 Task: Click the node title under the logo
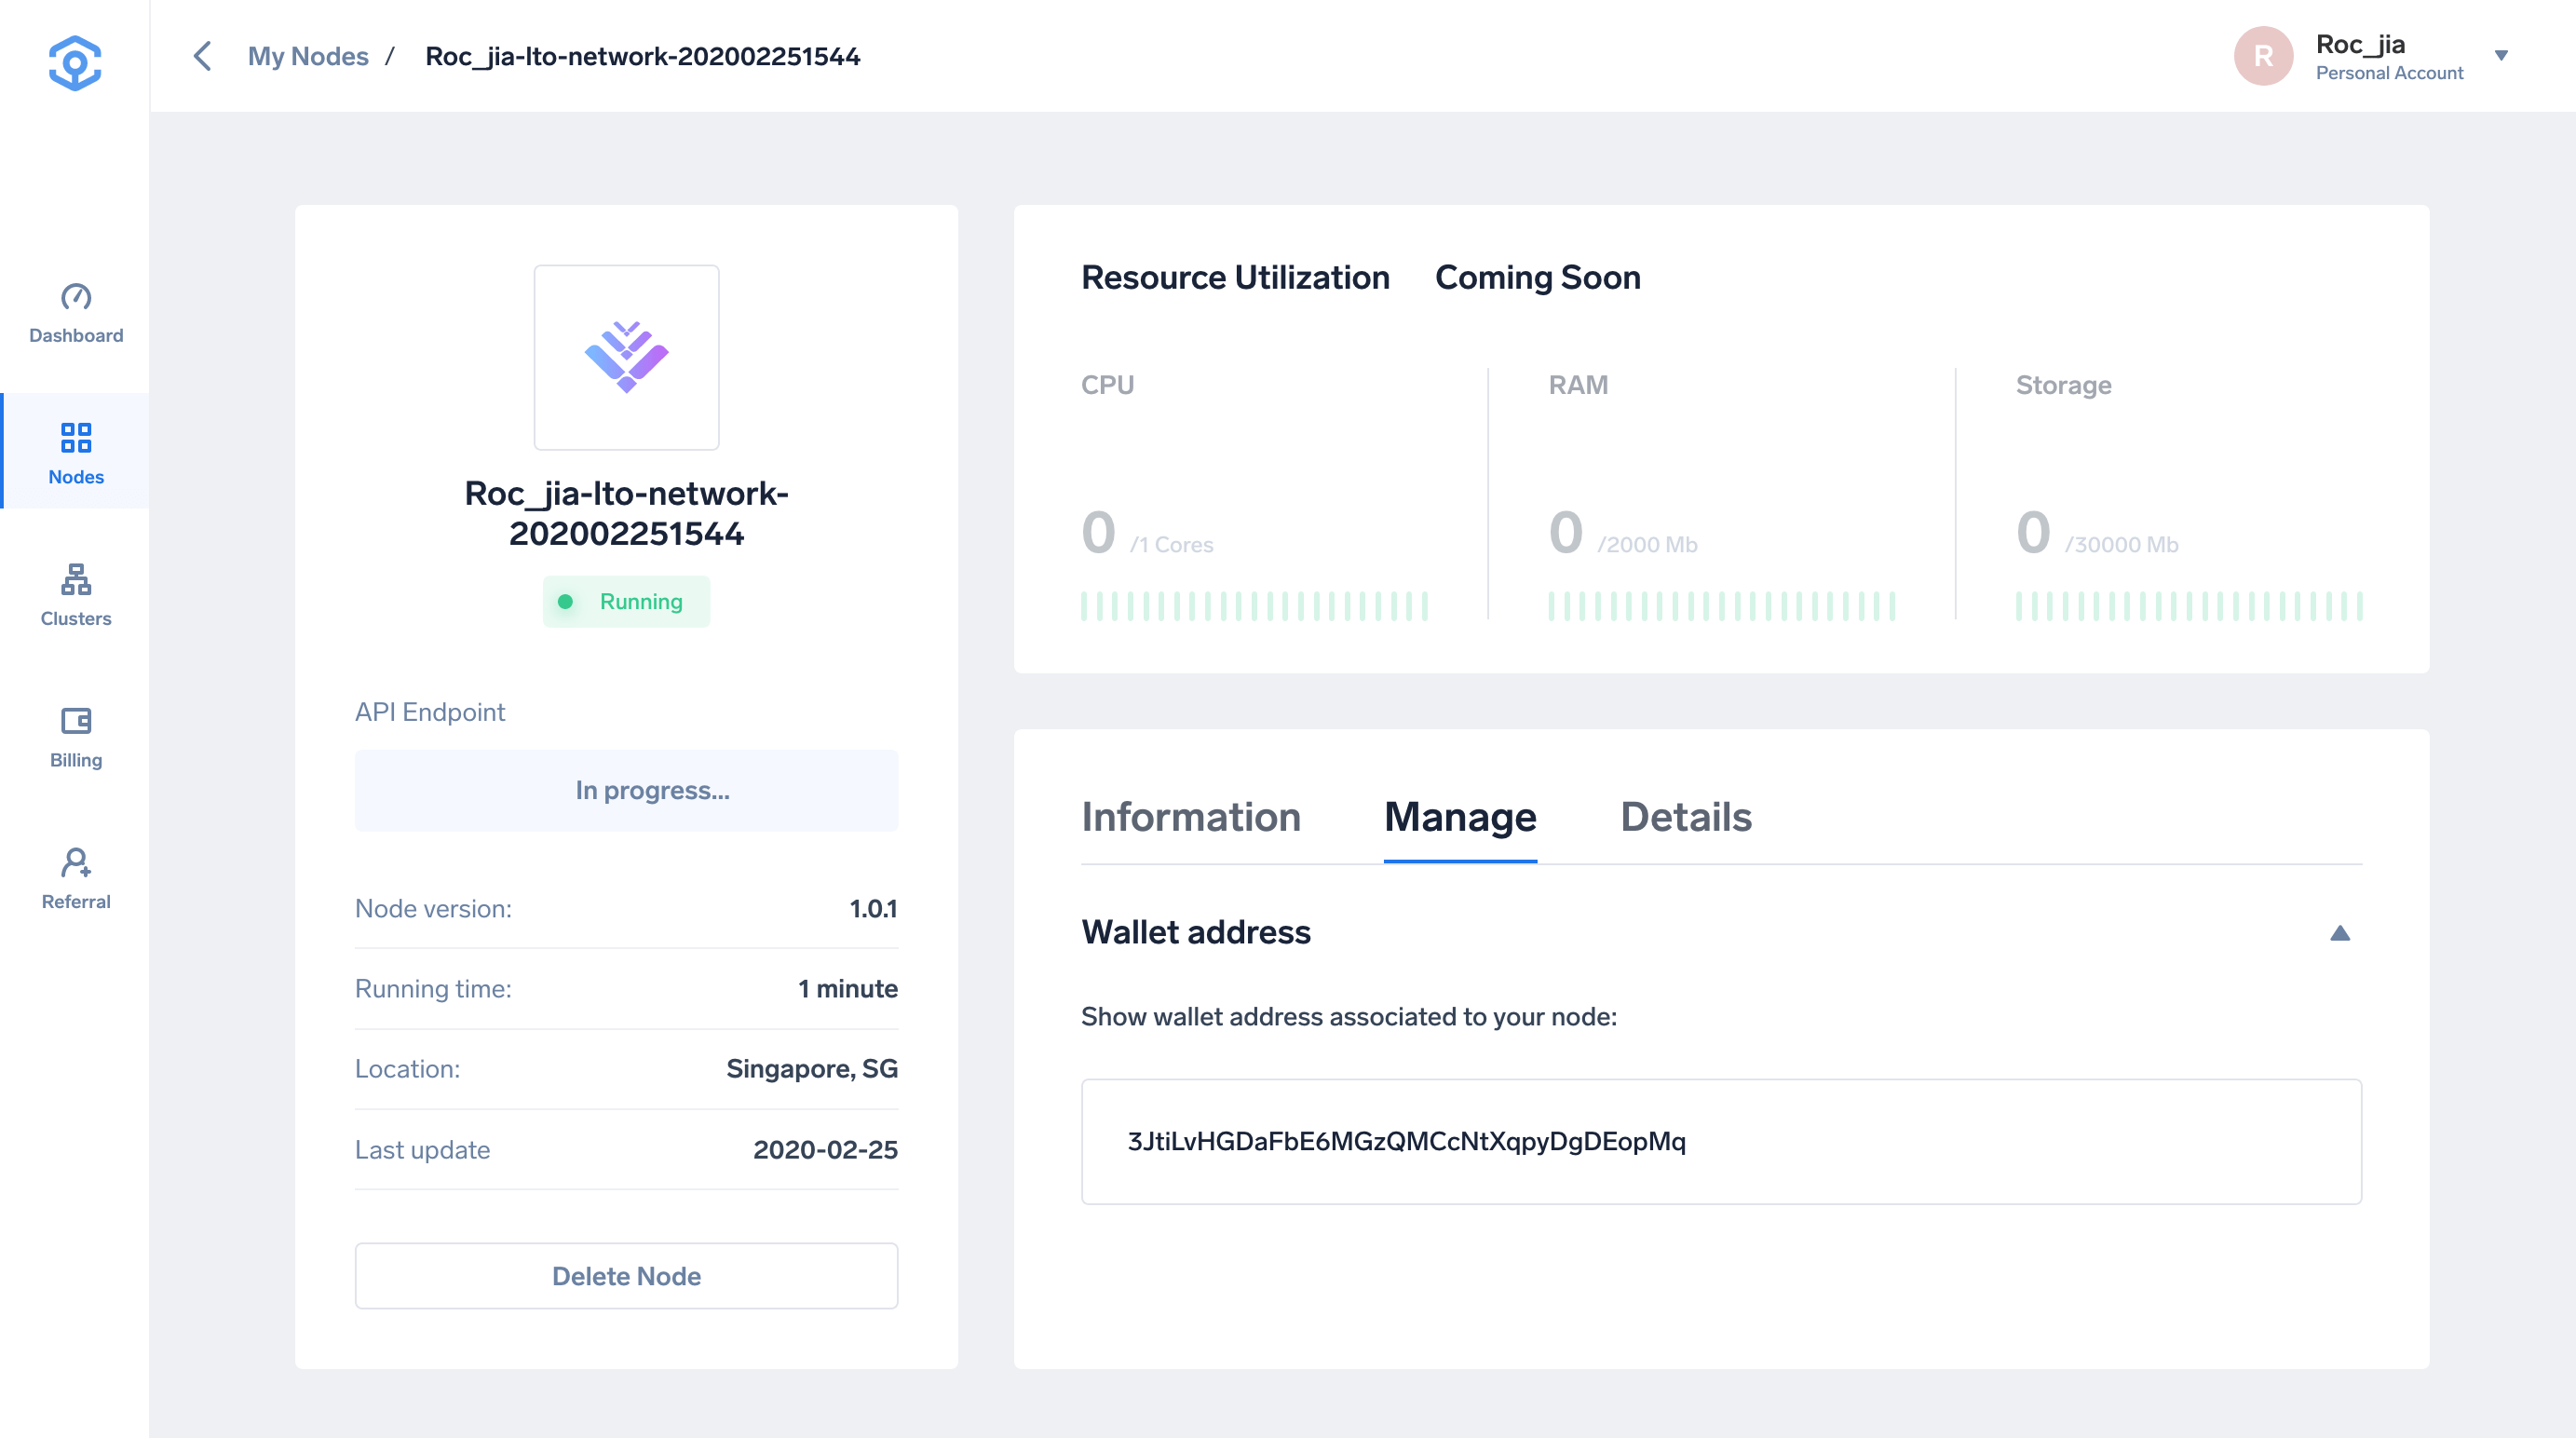click(626, 514)
